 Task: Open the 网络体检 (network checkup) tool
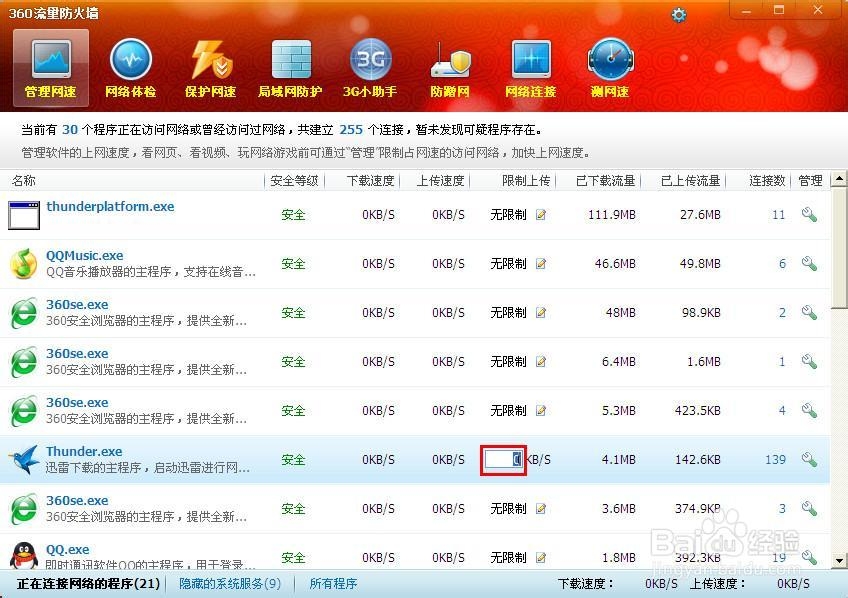(x=131, y=67)
